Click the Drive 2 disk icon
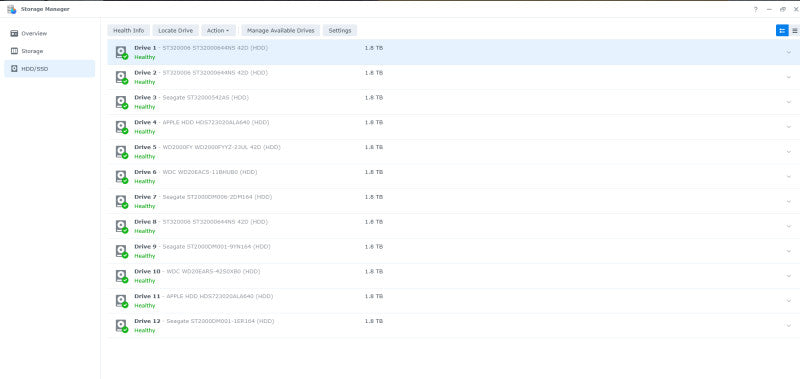The width and height of the screenshot is (800, 379). click(121, 78)
